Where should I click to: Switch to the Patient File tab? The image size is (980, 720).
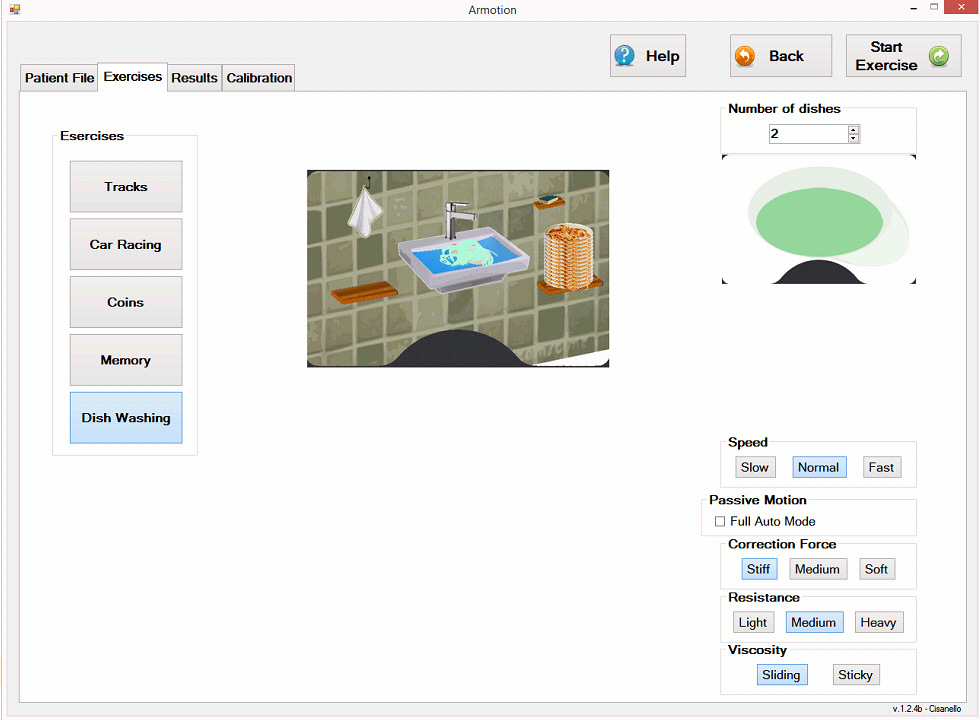coord(59,78)
